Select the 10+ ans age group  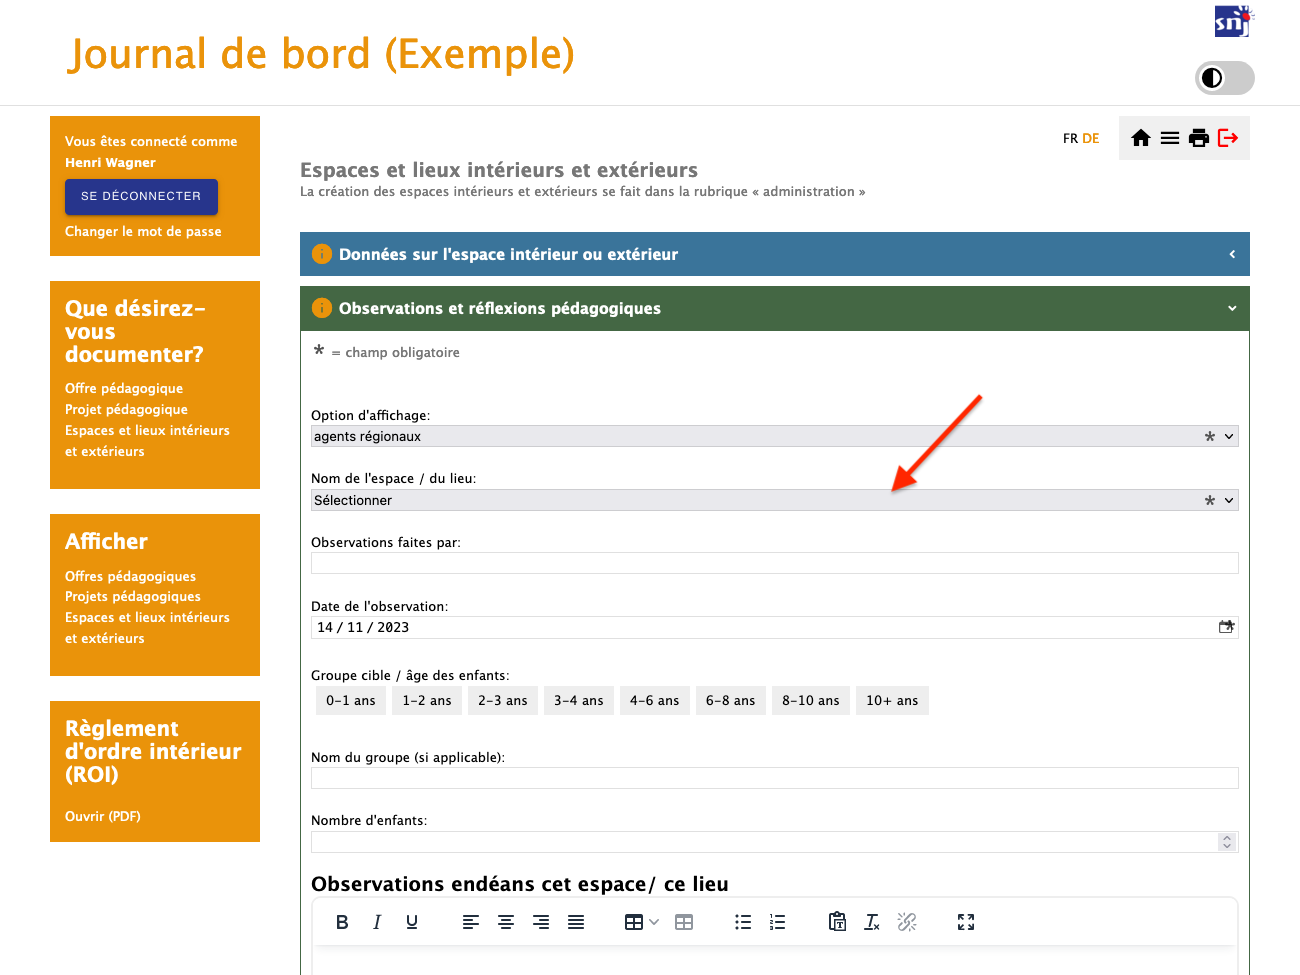(892, 700)
